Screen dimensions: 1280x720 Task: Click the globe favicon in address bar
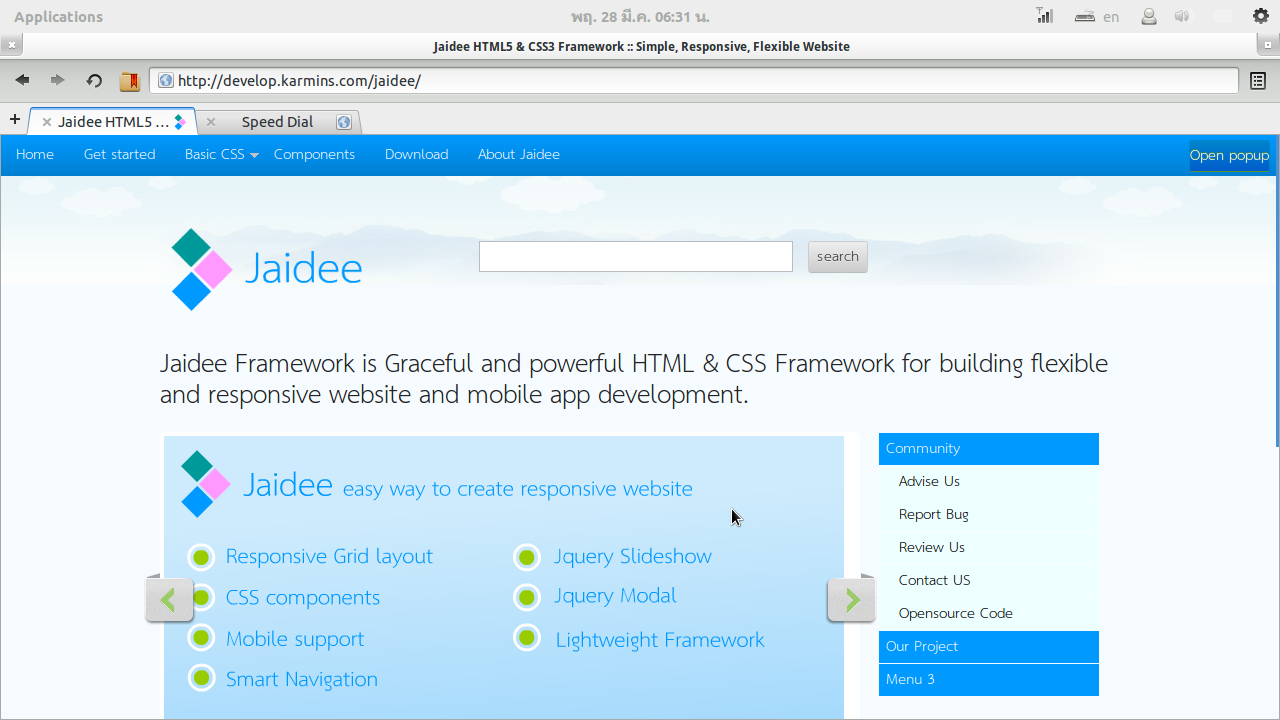click(x=165, y=79)
